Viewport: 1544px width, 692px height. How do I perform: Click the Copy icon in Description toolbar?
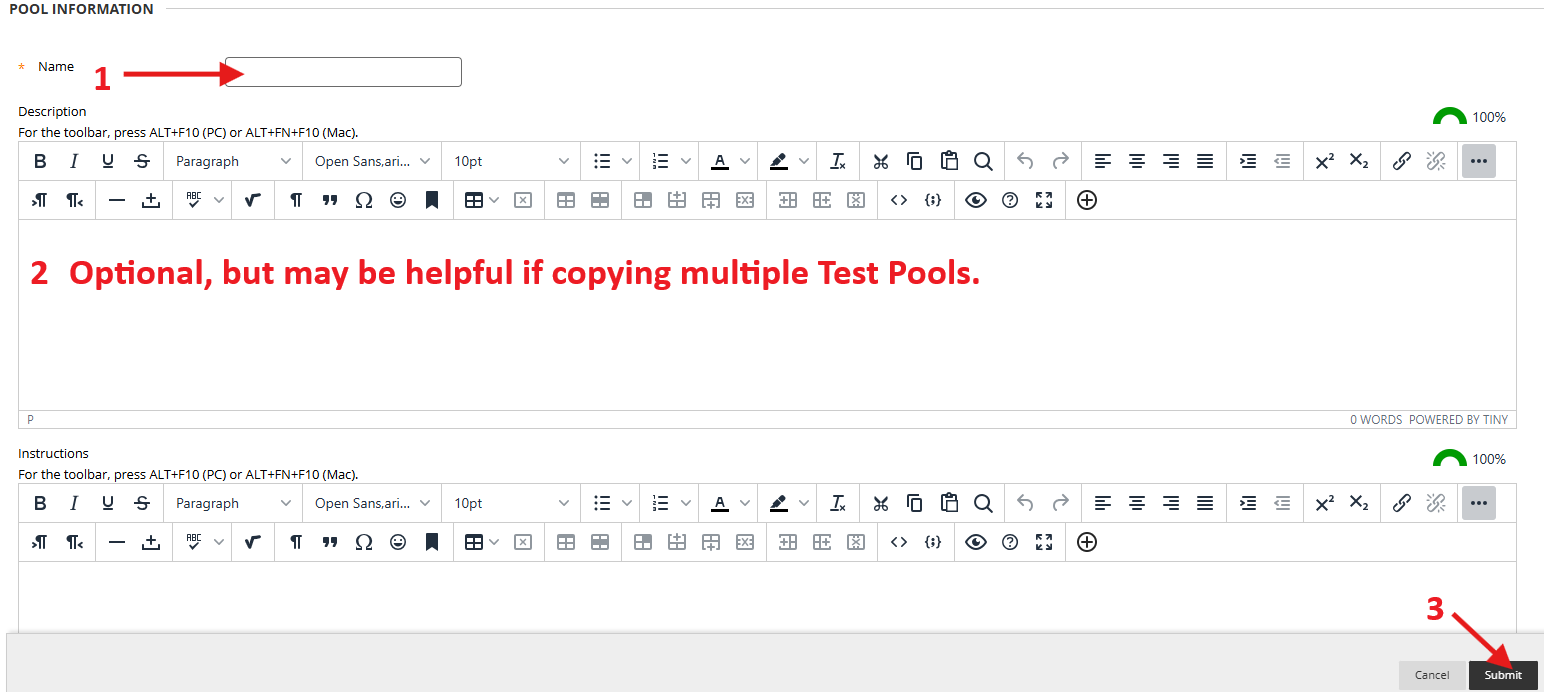[x=914, y=161]
